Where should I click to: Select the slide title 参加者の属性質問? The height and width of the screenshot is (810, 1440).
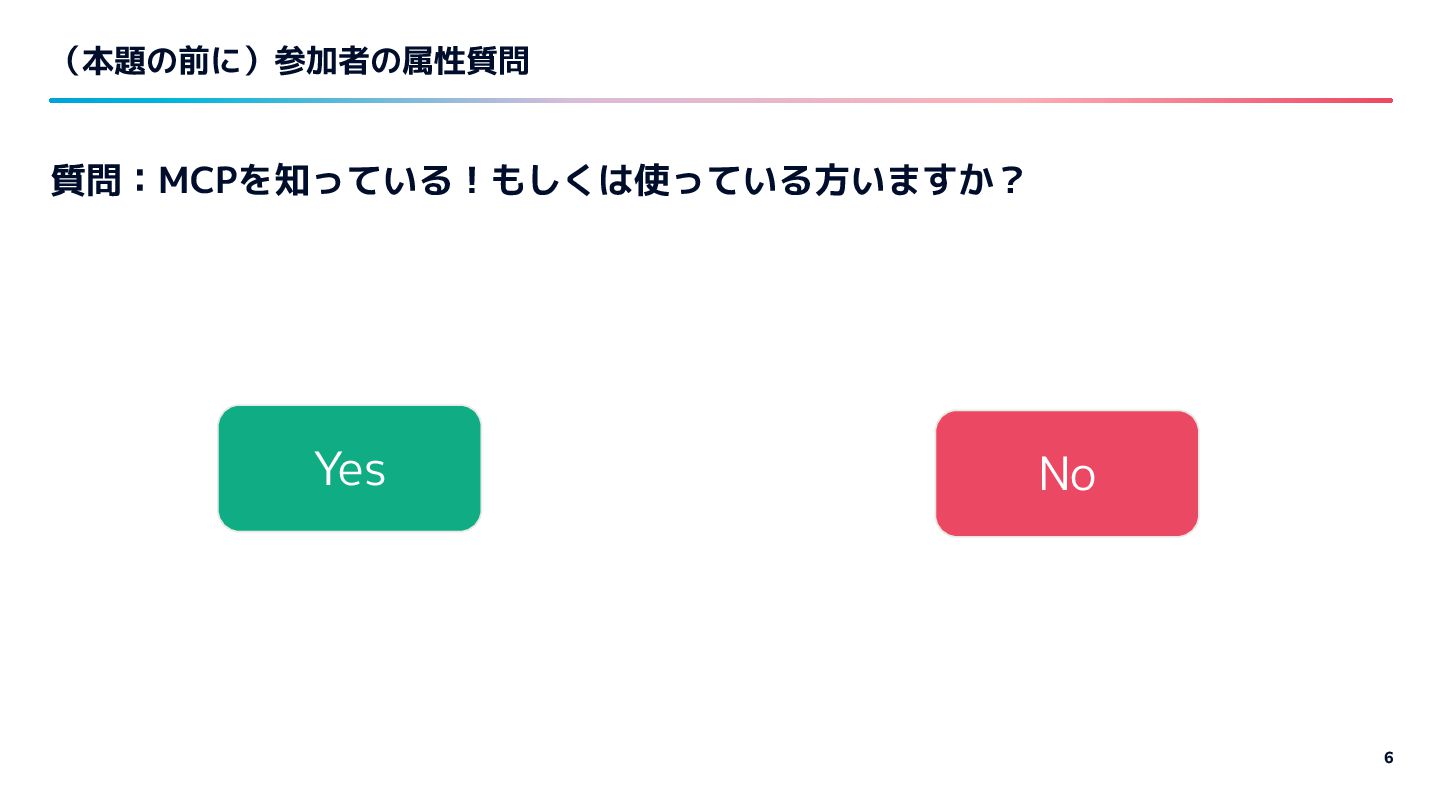pos(401,62)
